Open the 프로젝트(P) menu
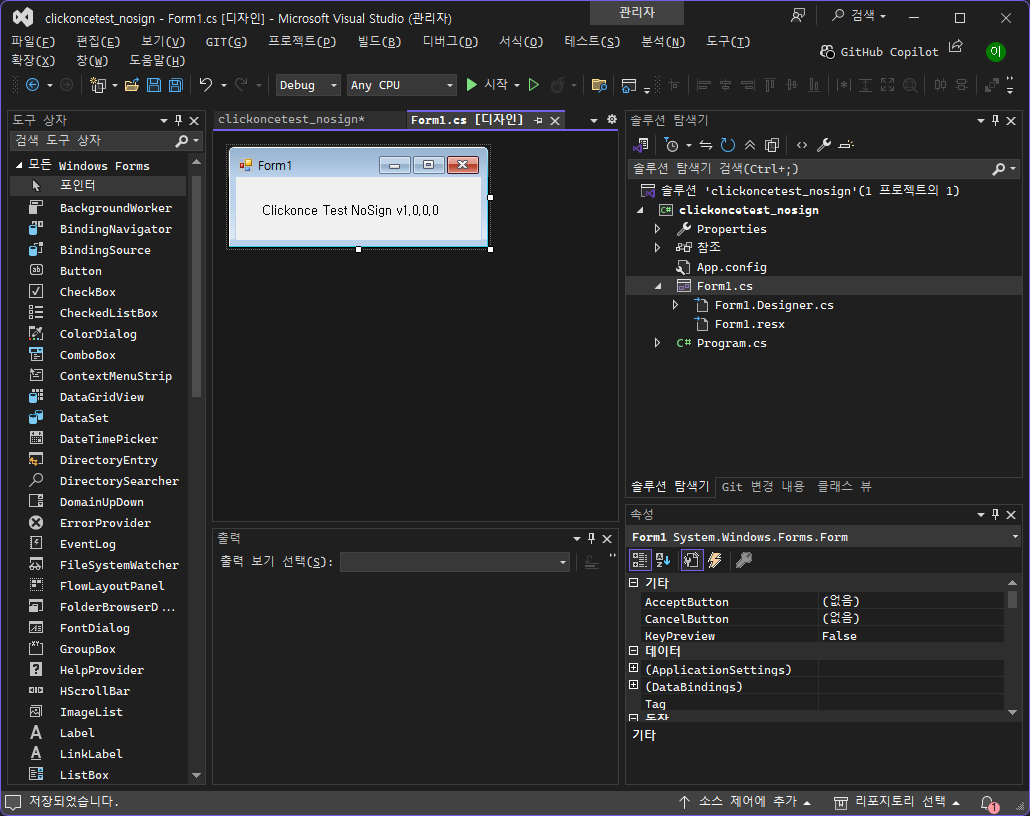The height and width of the screenshot is (816, 1030). pos(302,42)
